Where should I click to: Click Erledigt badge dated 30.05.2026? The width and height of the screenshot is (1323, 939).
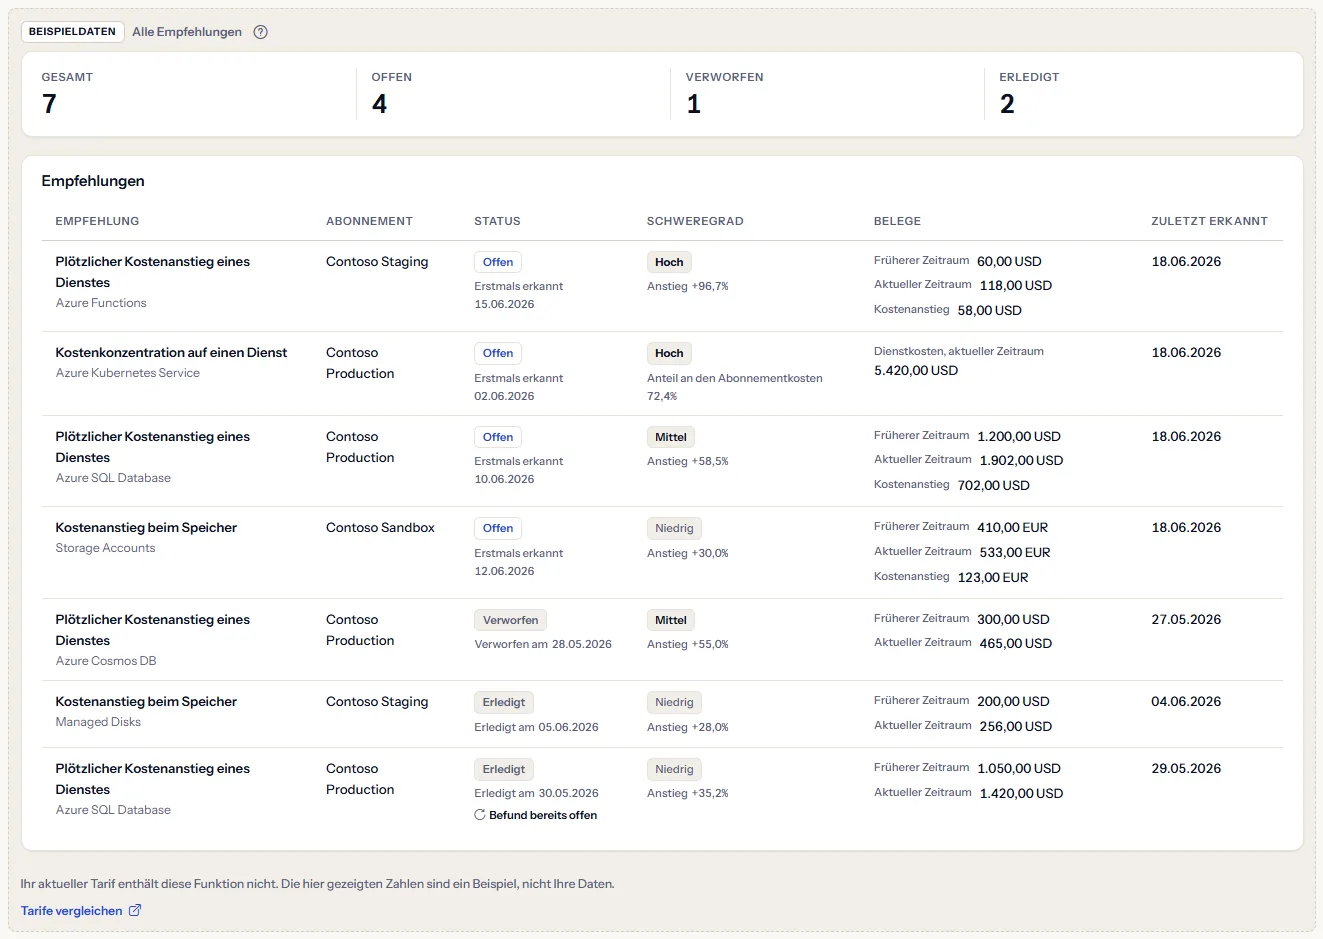pyautogui.click(x=504, y=769)
